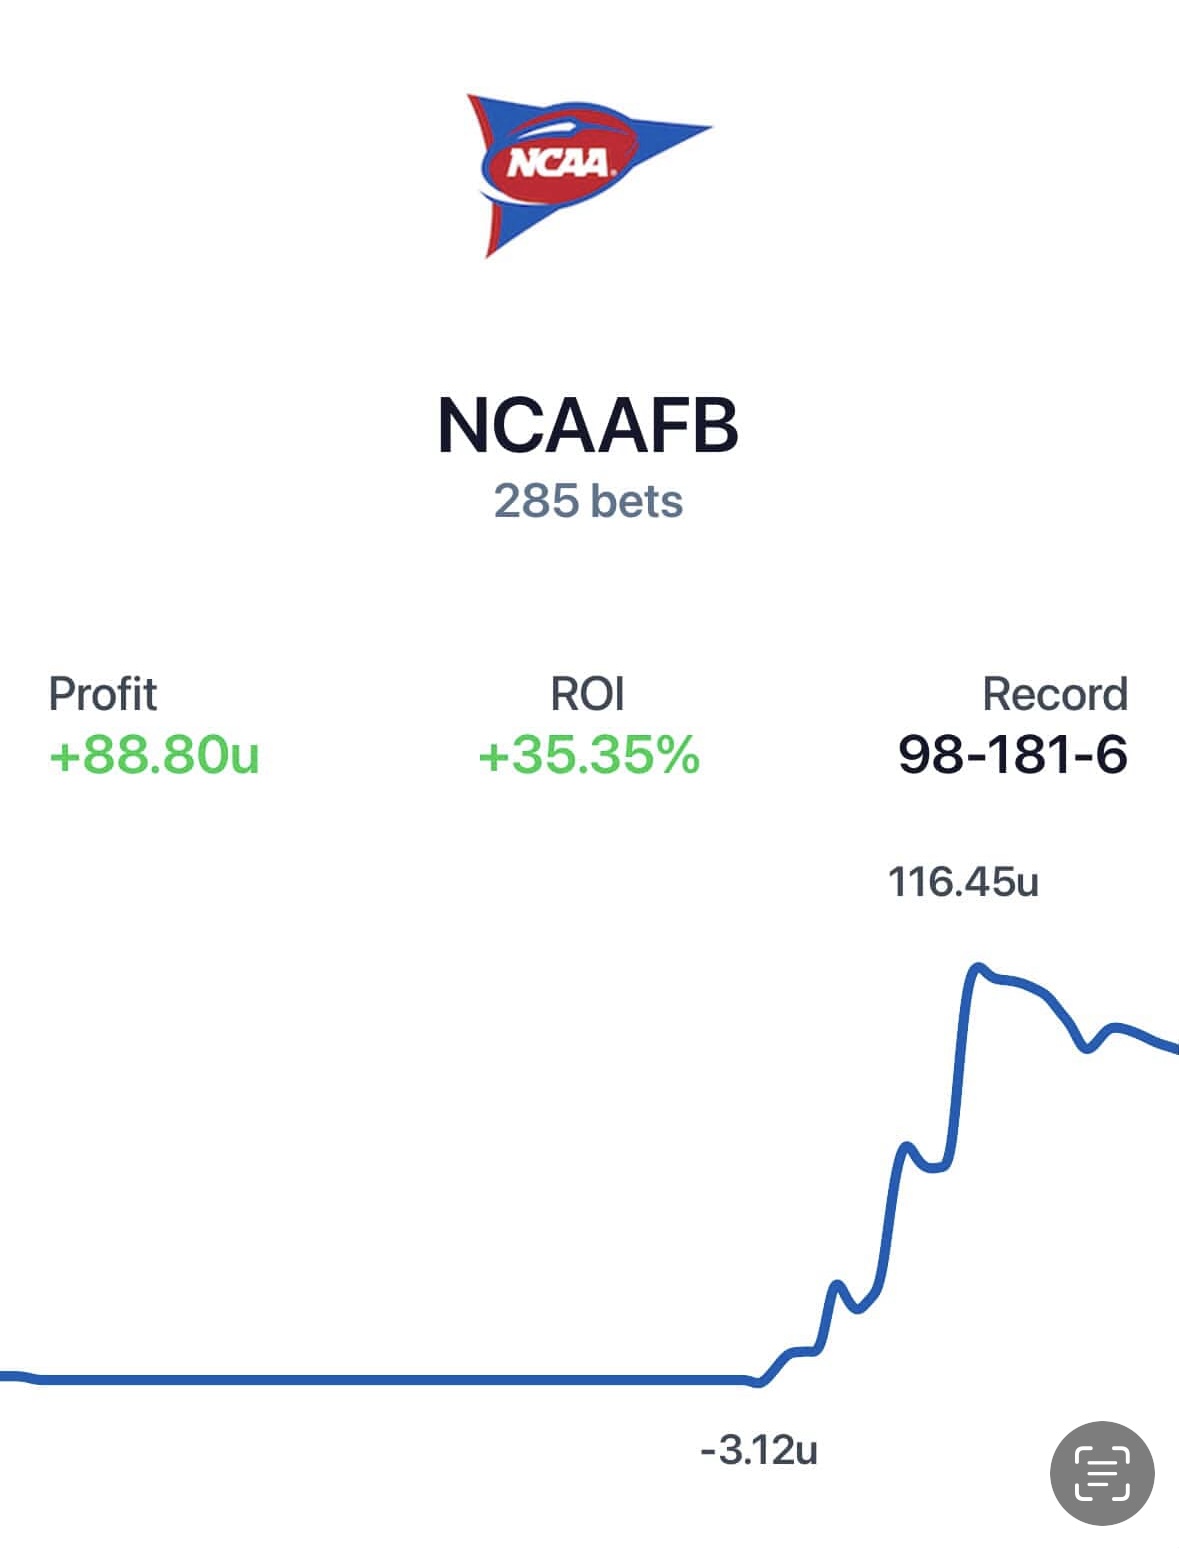The height and width of the screenshot is (1549, 1179).
Task: Open the 98-181-6 record value
Action: [x=1013, y=754]
